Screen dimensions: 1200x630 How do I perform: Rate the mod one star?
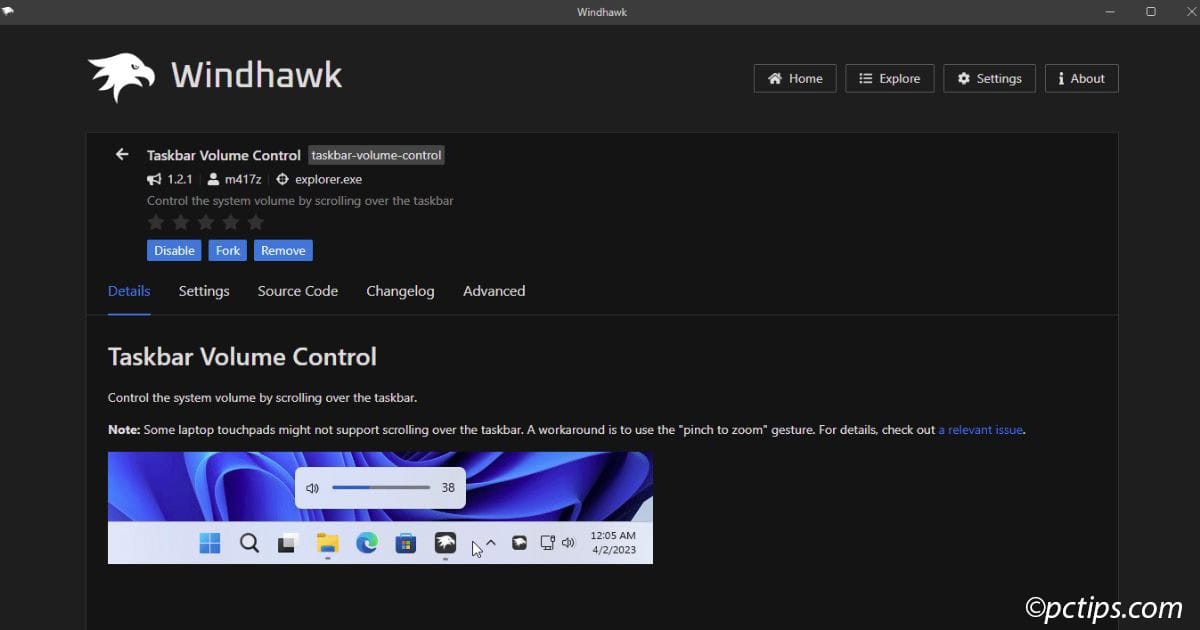coord(156,222)
